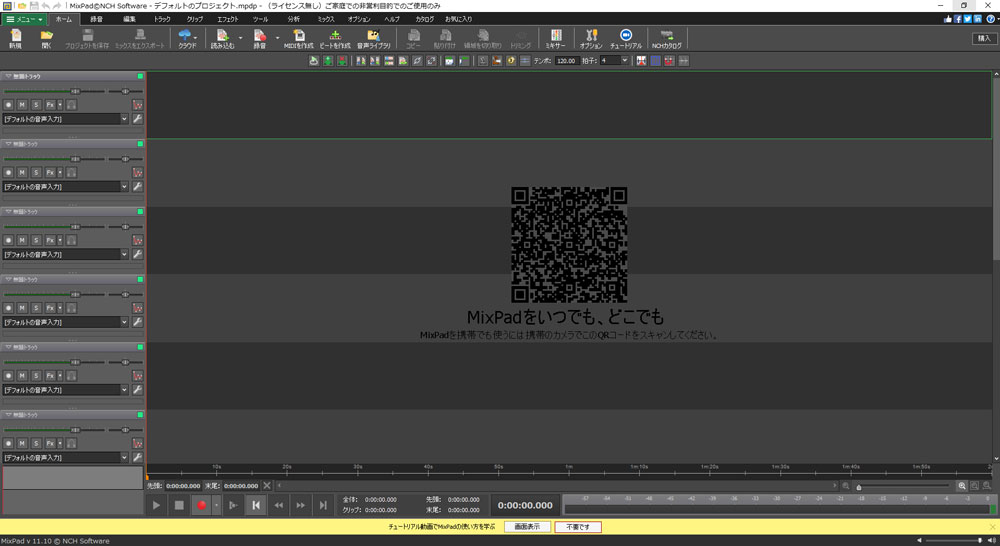Click the wrench icon on the second track

tap(137, 186)
